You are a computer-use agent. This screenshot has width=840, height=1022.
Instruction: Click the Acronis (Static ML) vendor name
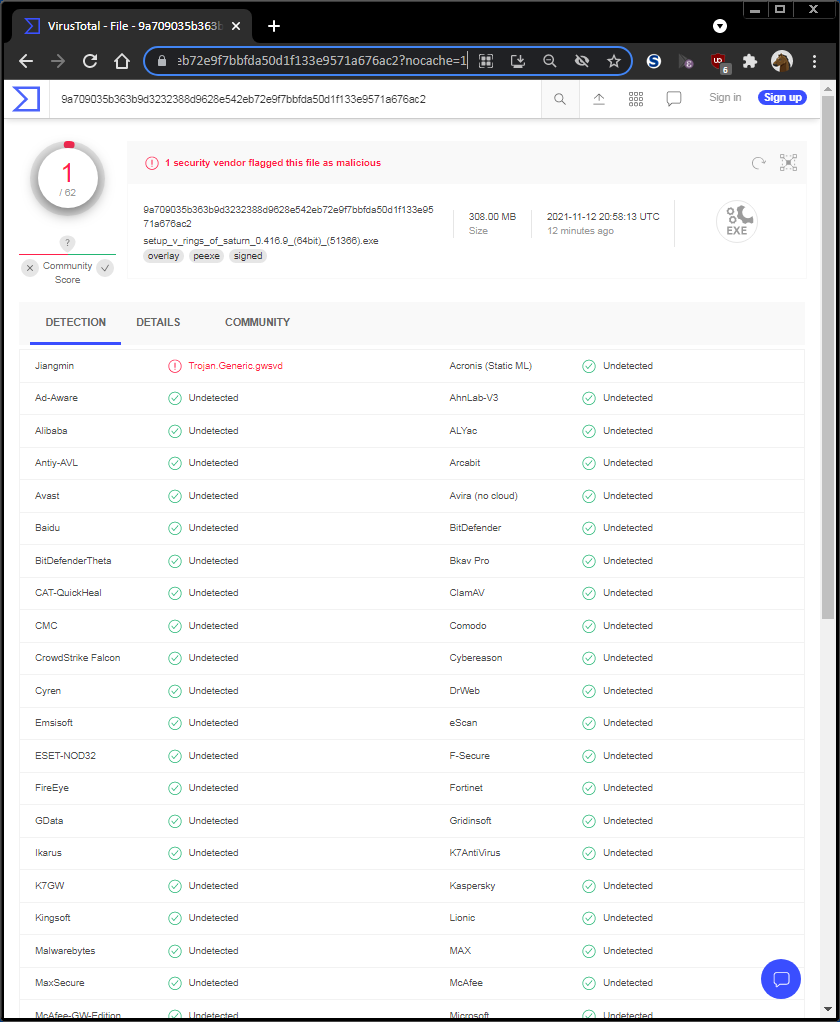click(491, 366)
